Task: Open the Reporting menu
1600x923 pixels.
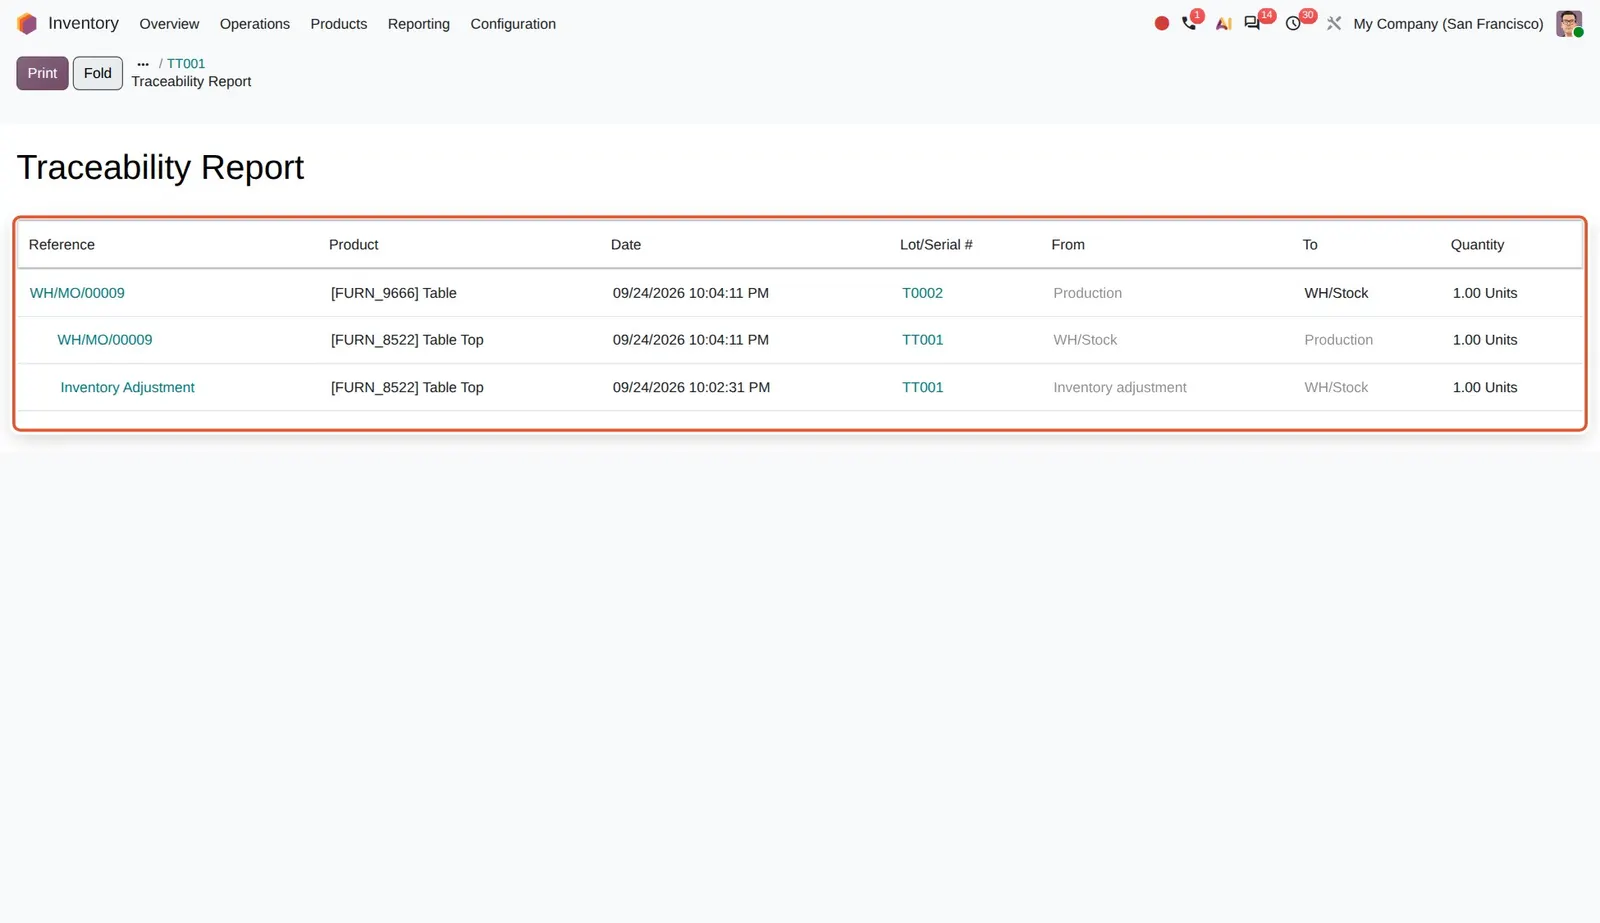Action: 419,24
